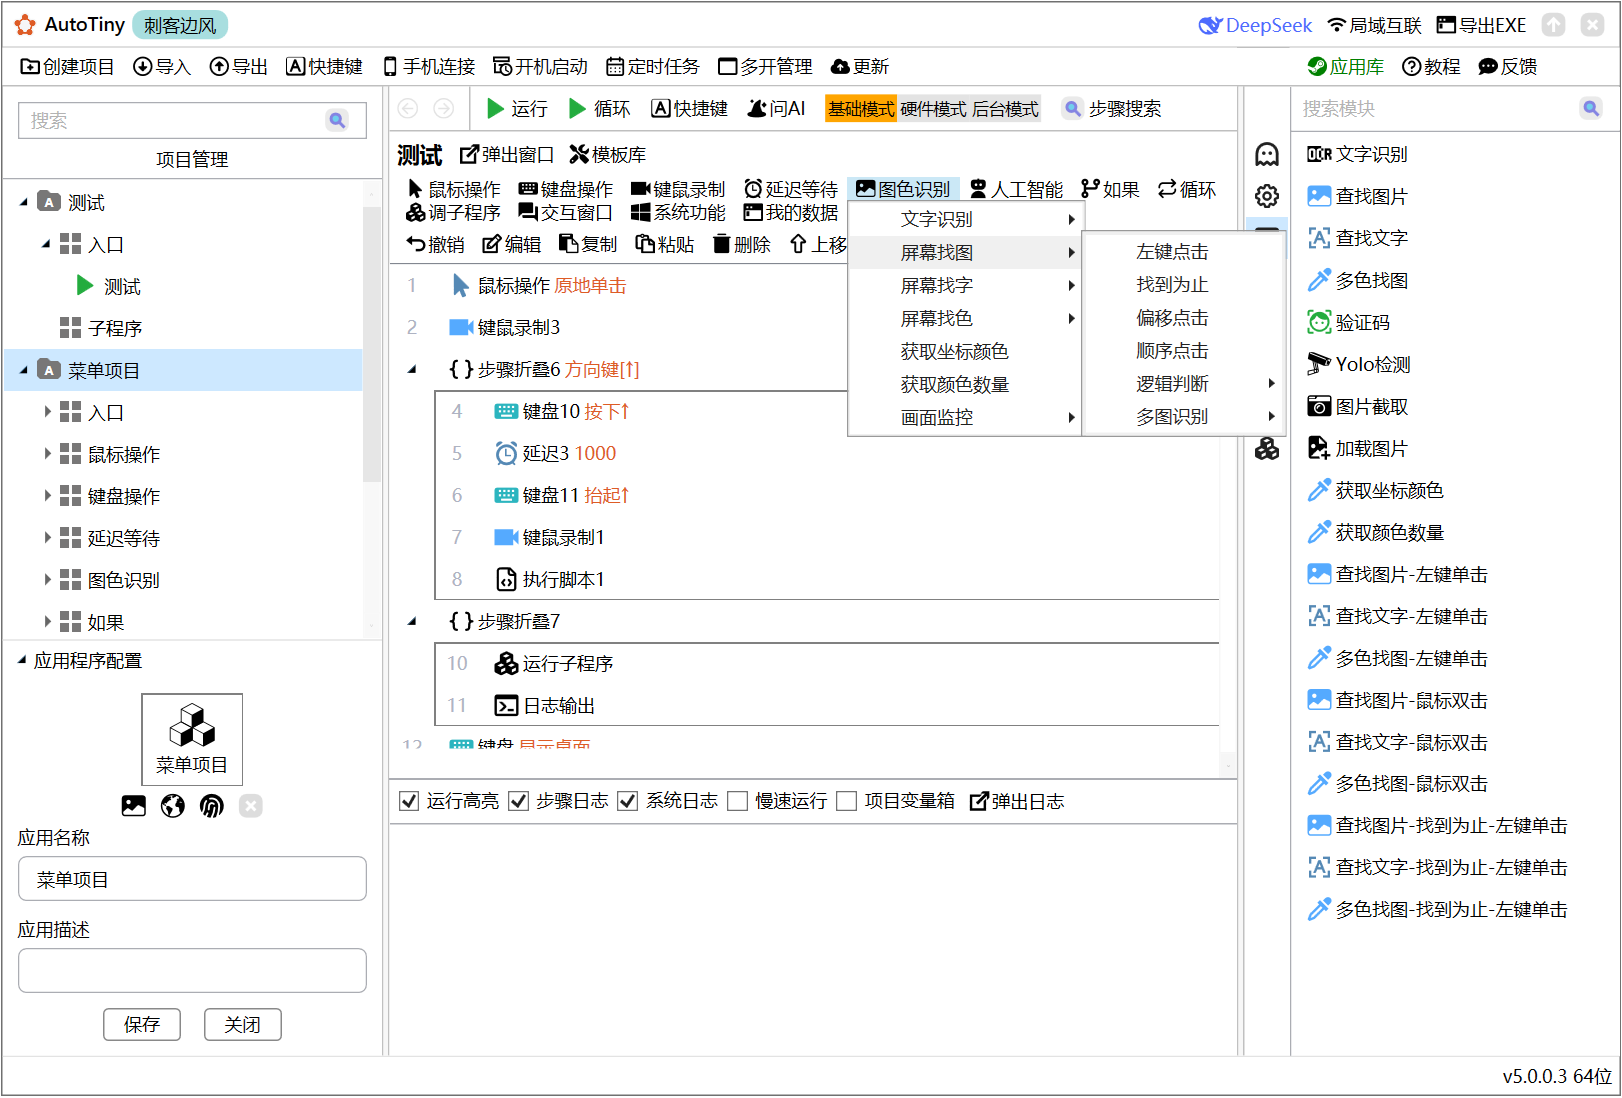Screen dimensions: 1622x1098
Task: Enable the 慢速运行 checkbox
Action: (738, 801)
